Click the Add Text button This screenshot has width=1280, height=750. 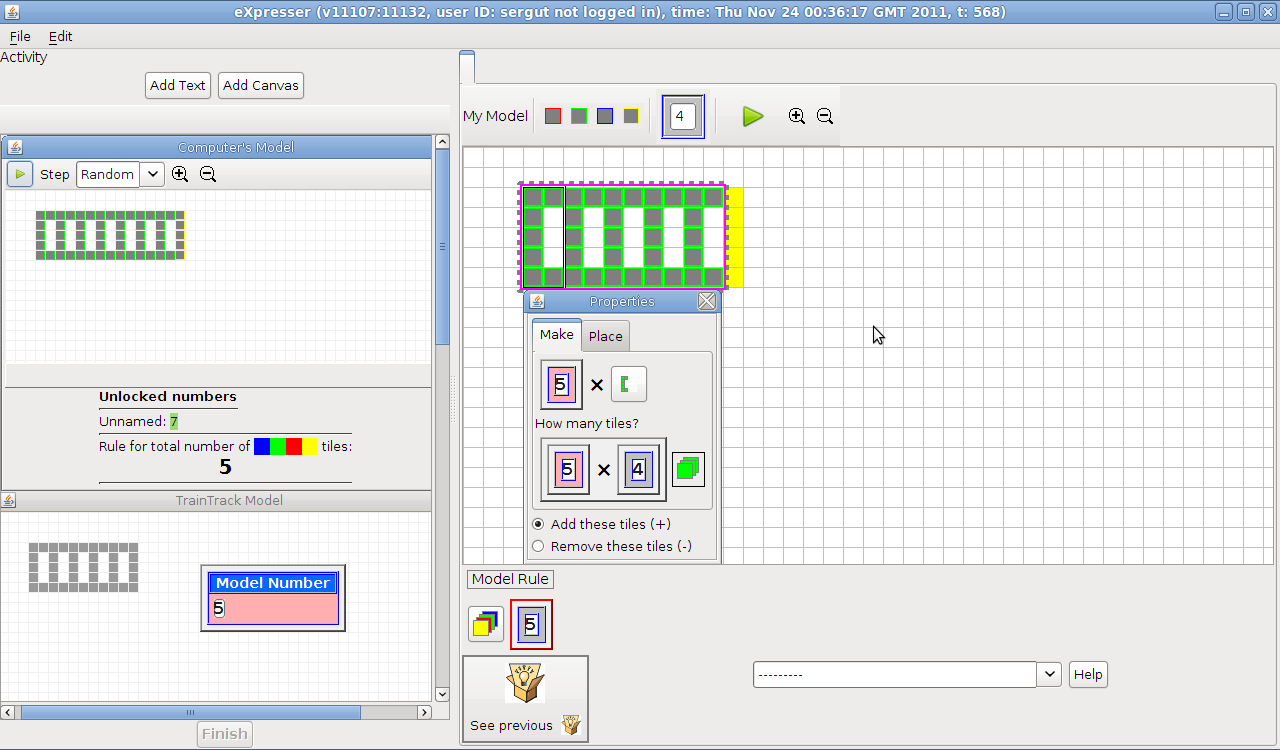(177, 85)
